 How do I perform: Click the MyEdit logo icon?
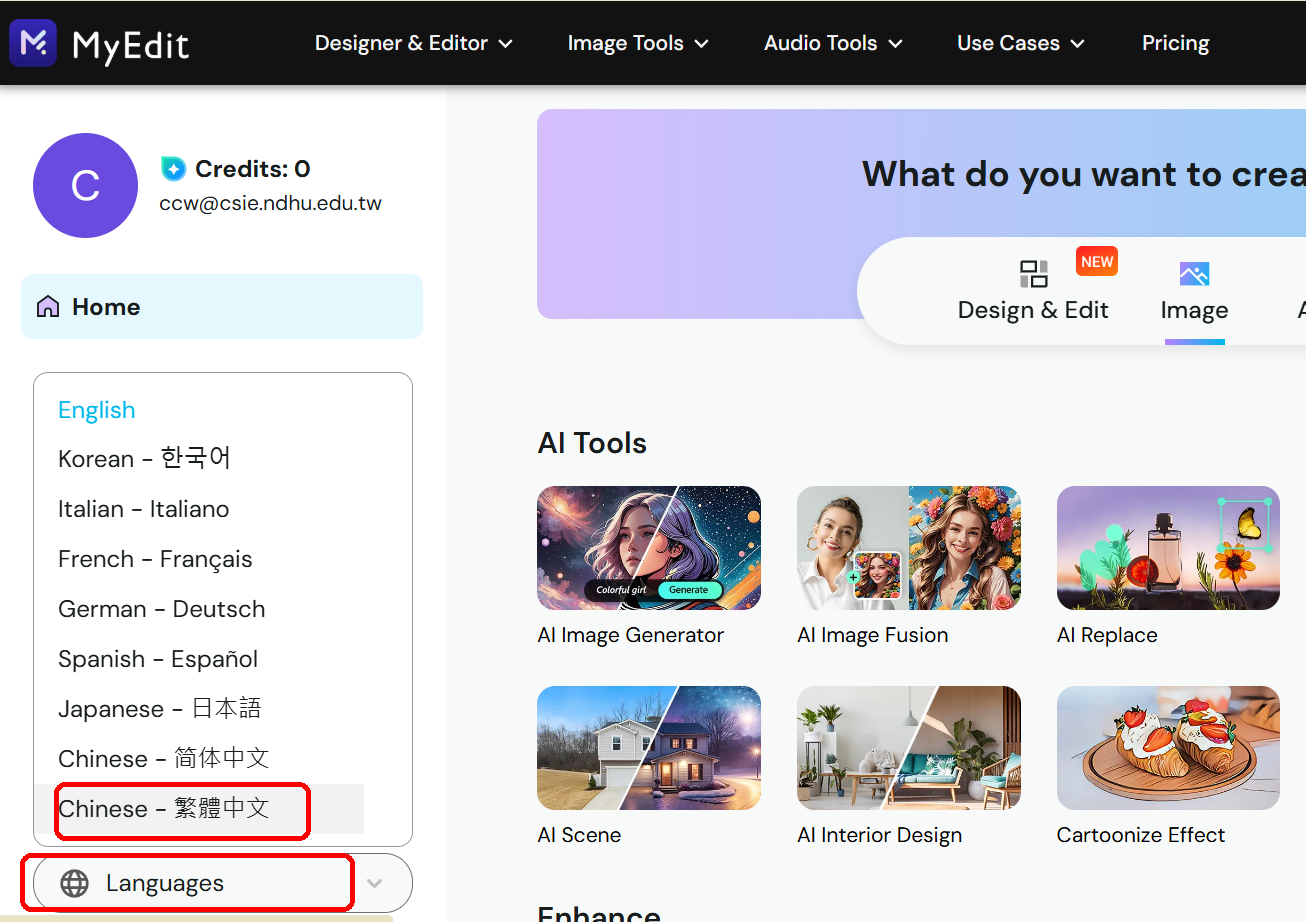33,43
